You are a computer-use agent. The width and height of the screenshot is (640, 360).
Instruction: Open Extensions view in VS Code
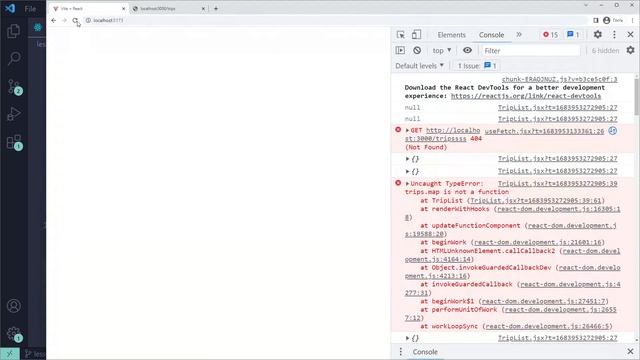pos(14,142)
